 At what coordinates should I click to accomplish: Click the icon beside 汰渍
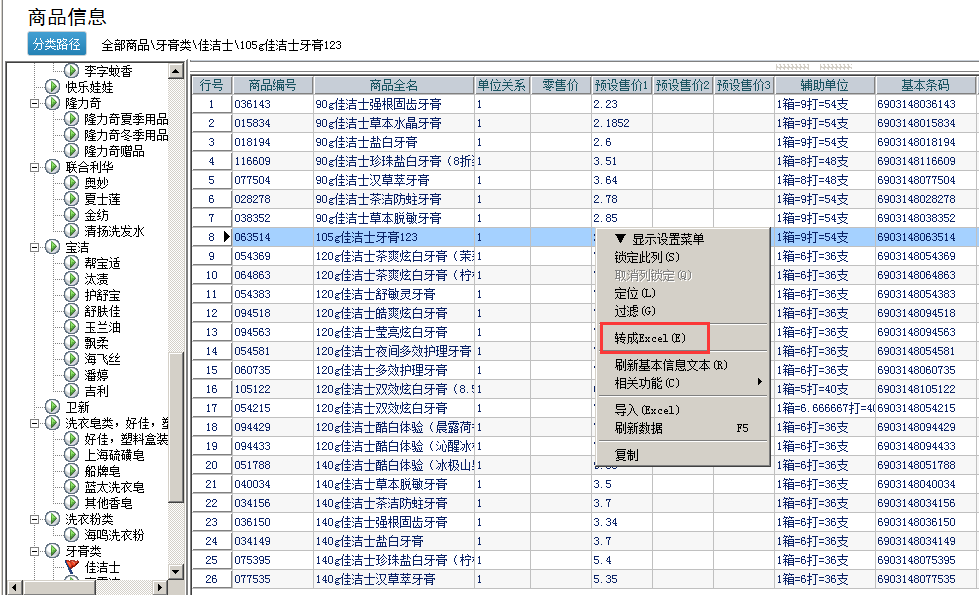click(x=72, y=278)
